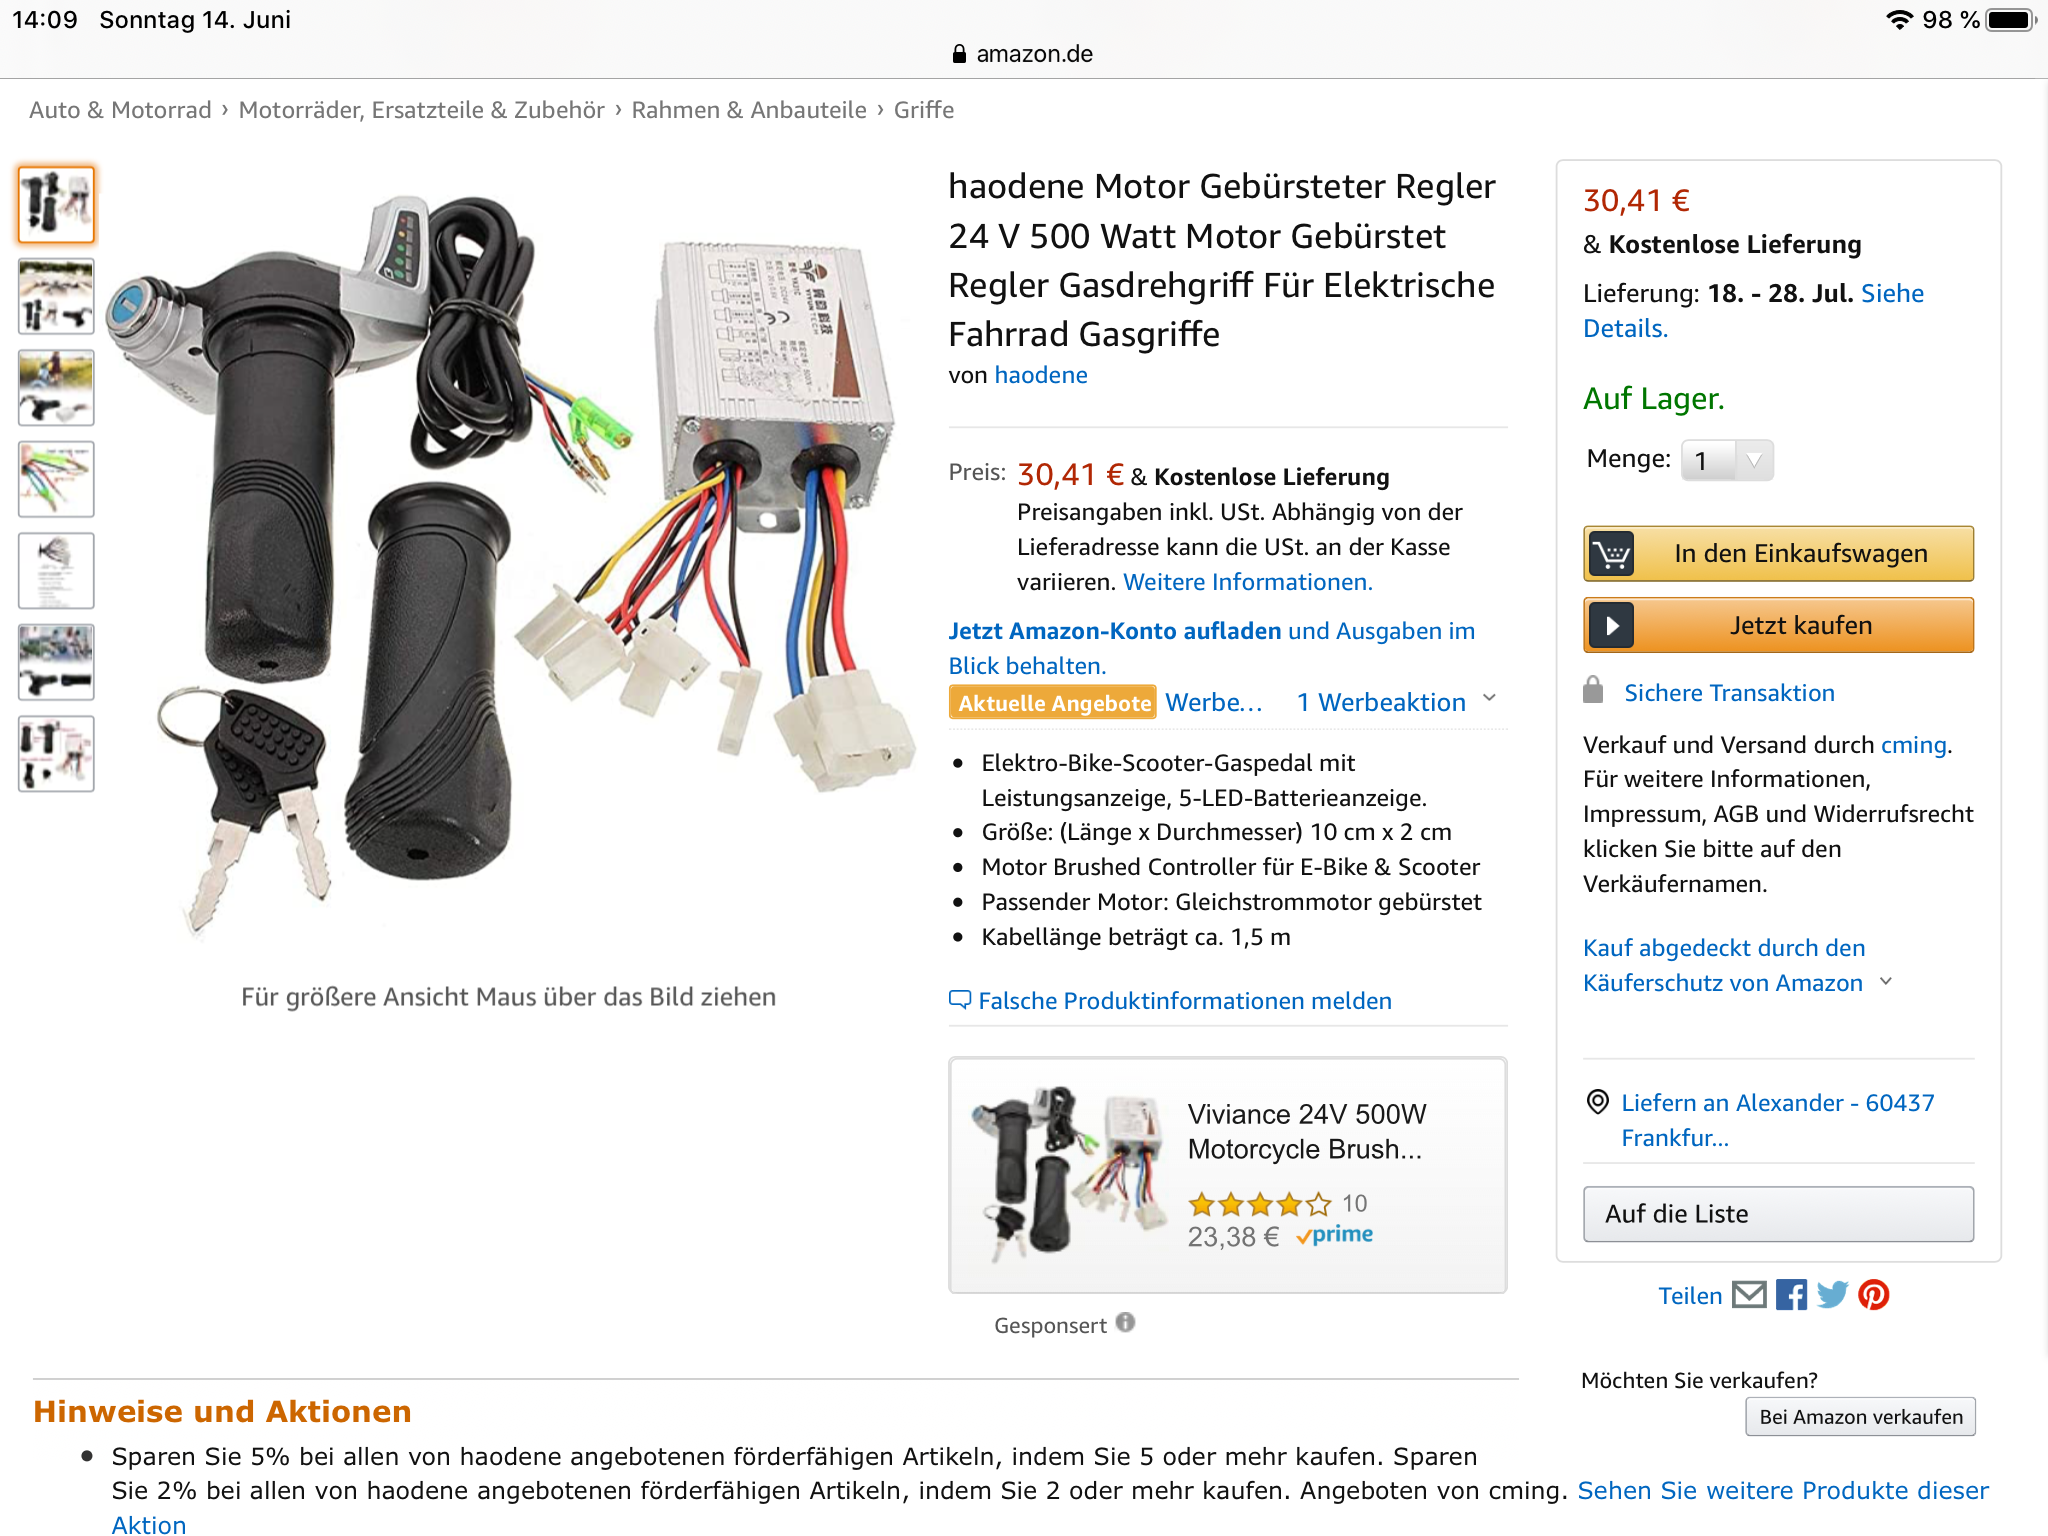This screenshot has width=2048, height=1536.
Task: Click the Auf die Liste button
Action: pyautogui.click(x=1778, y=1214)
